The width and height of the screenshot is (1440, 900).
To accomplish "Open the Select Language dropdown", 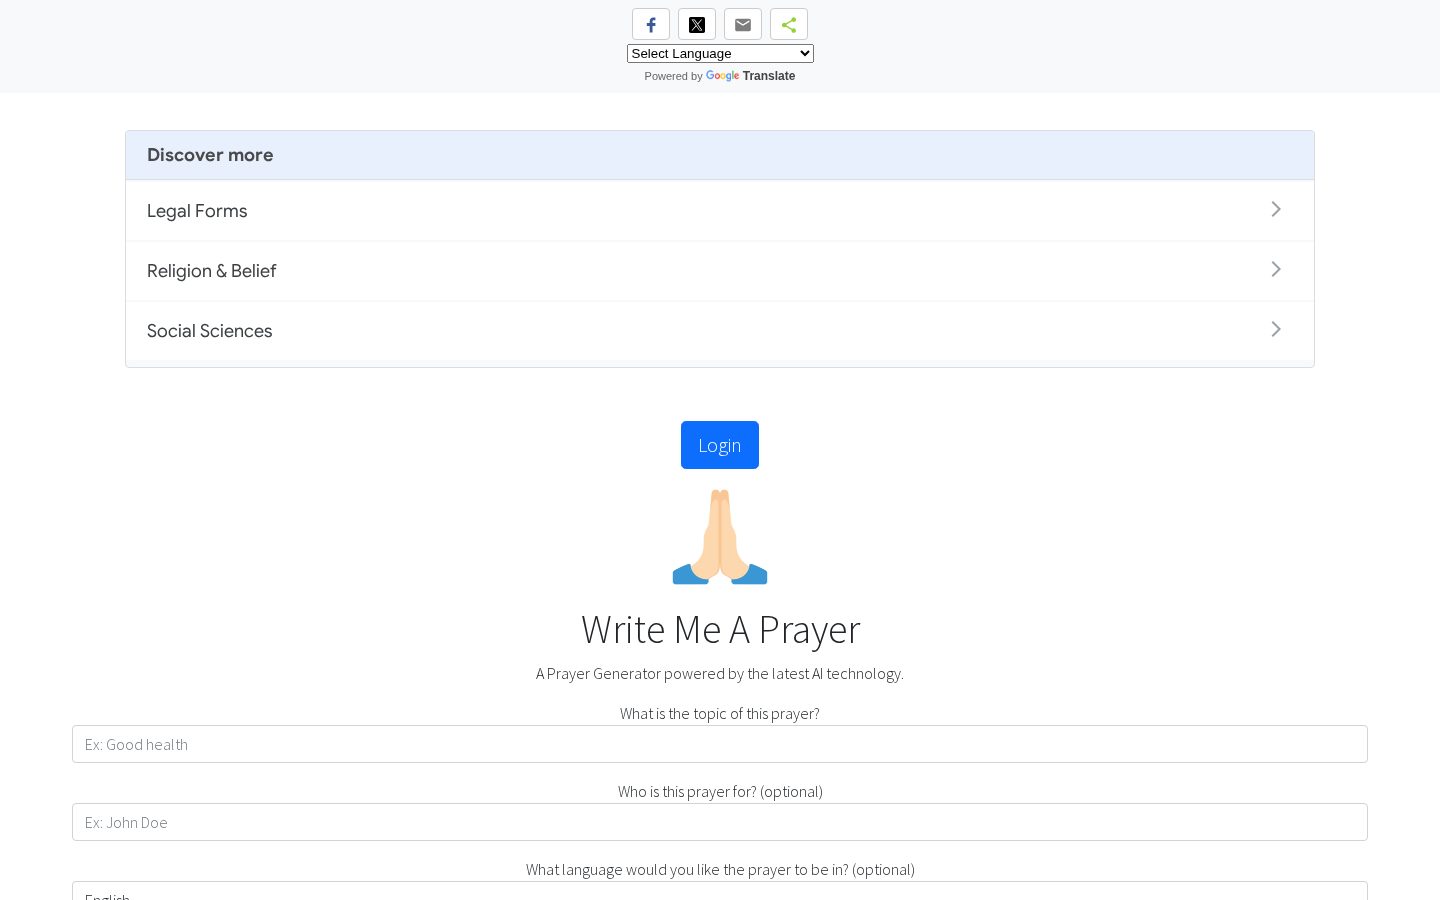I will tap(720, 53).
